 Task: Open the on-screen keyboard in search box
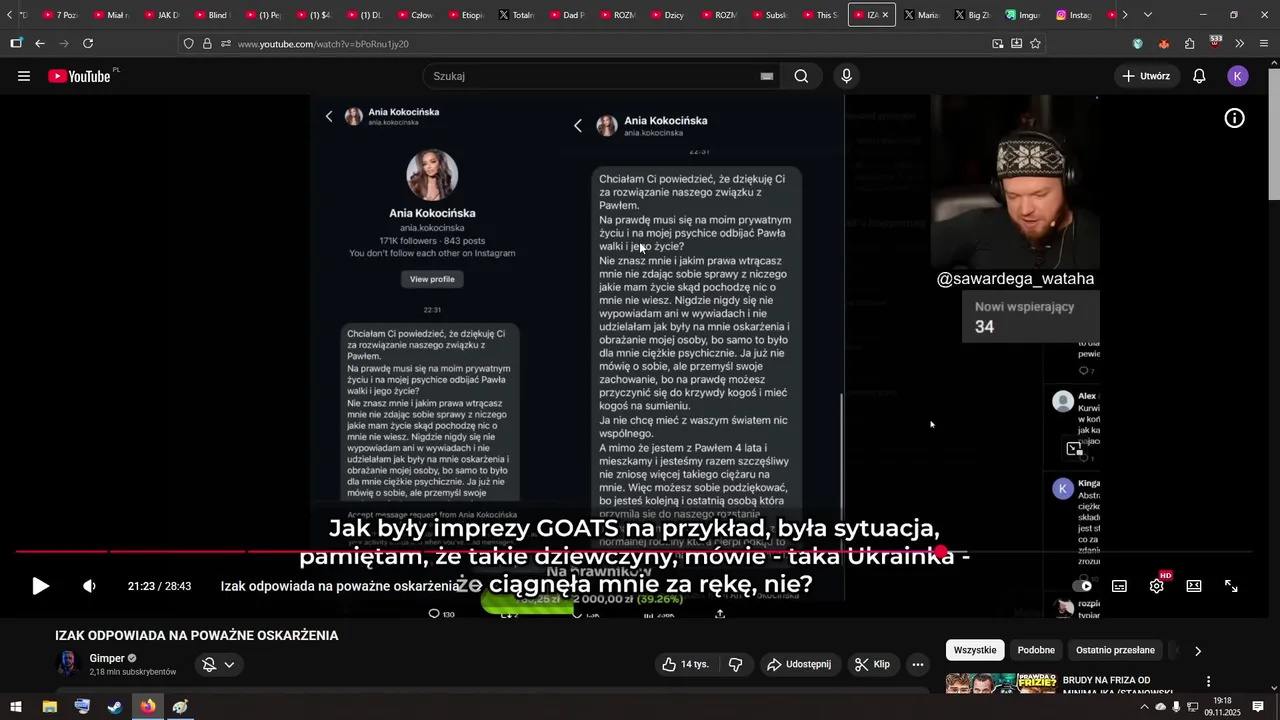pos(767,76)
